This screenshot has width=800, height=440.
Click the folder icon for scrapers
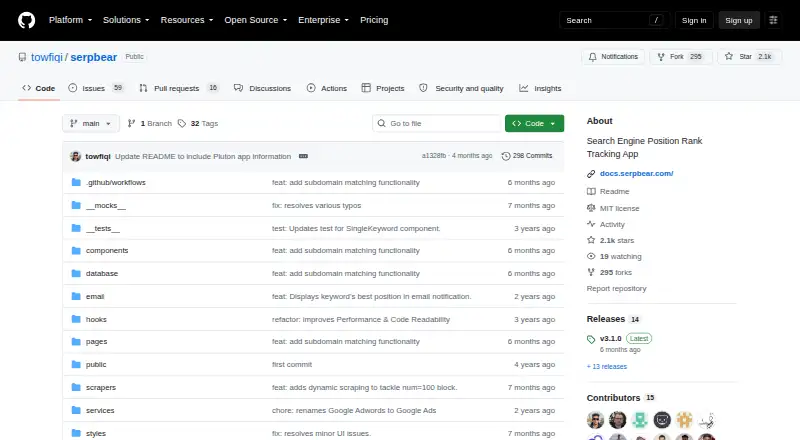pos(76,387)
